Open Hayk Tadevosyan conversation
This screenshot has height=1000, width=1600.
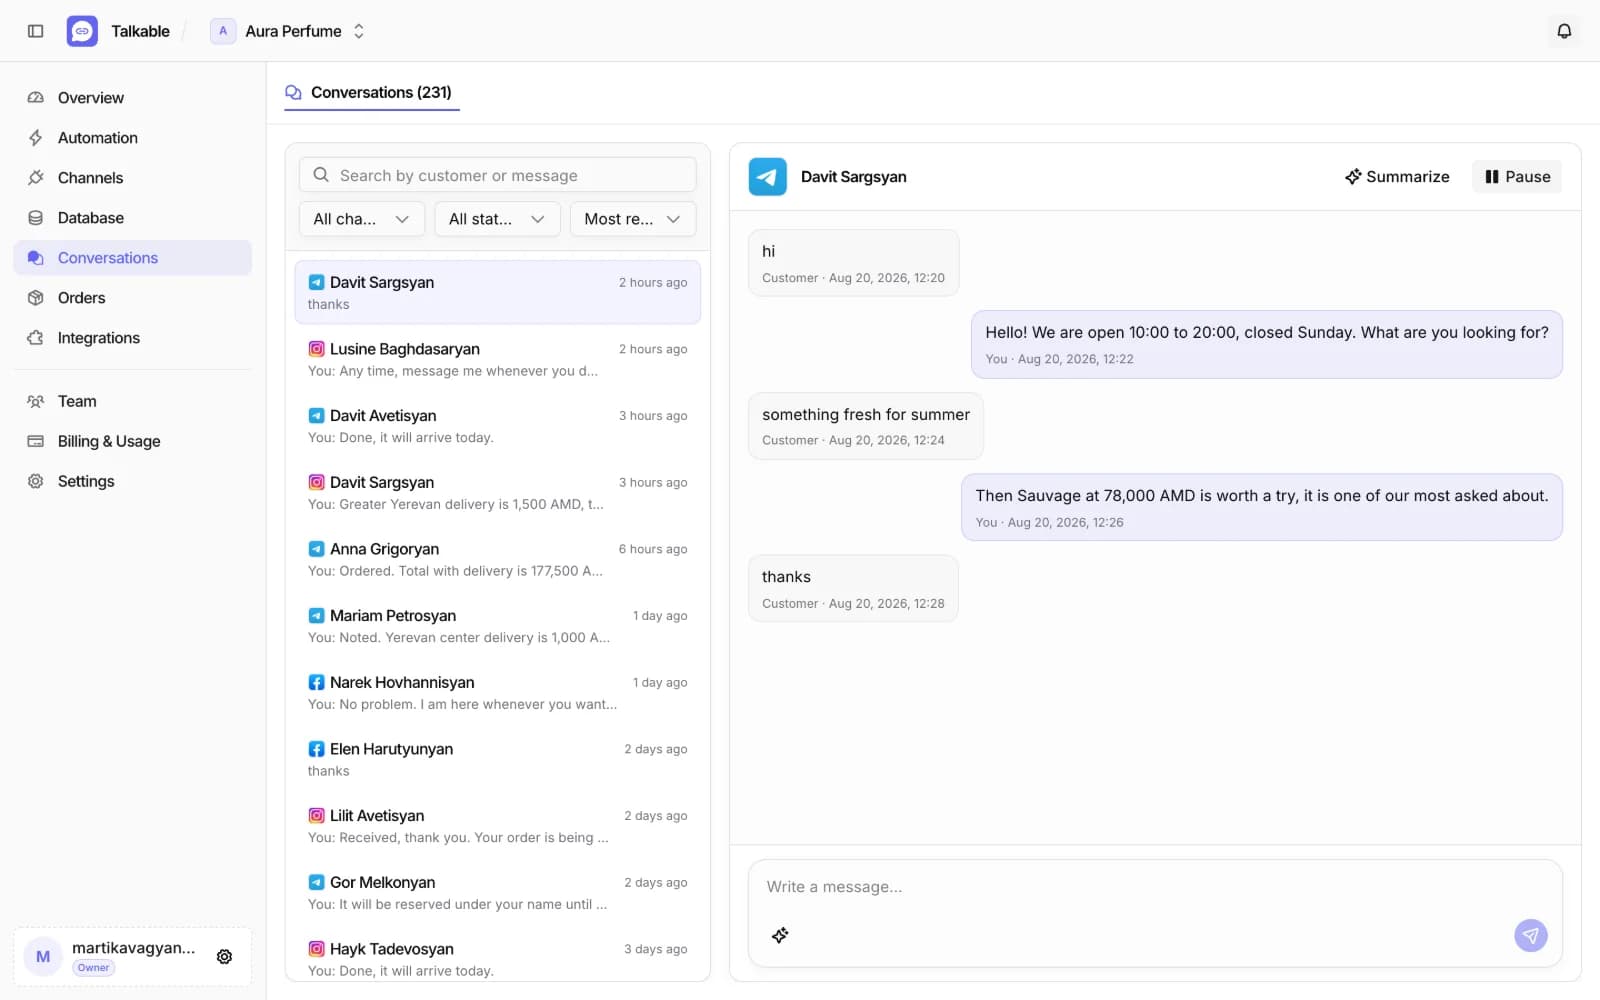[497, 958]
